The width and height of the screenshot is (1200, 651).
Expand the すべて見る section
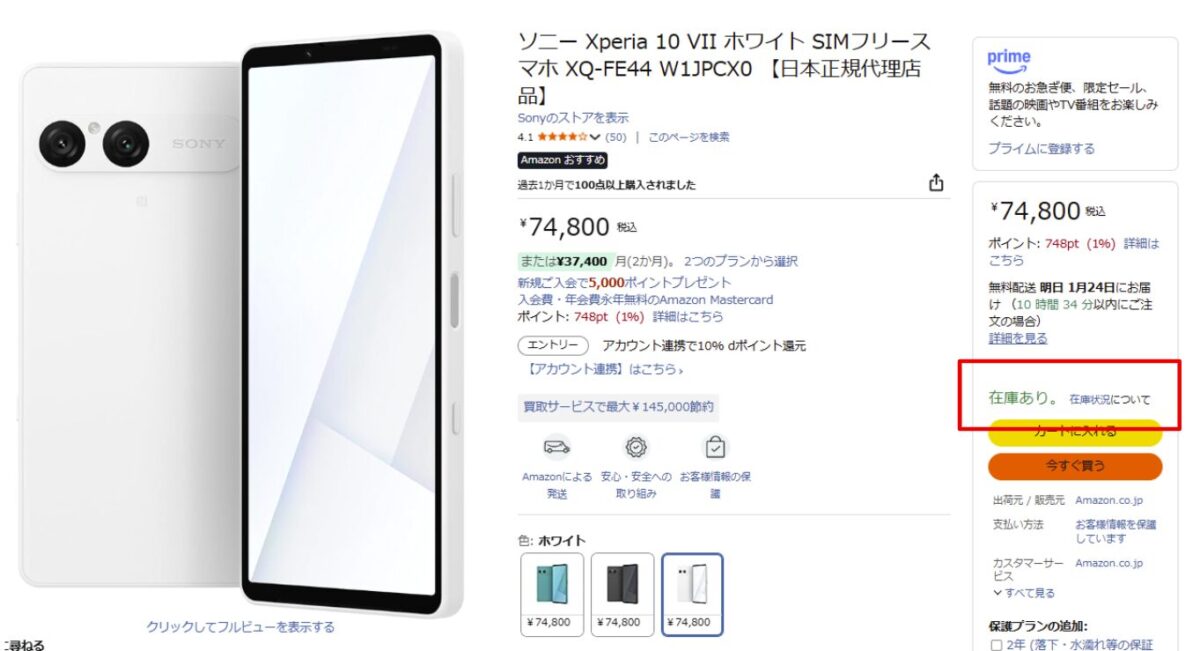(x=1024, y=593)
